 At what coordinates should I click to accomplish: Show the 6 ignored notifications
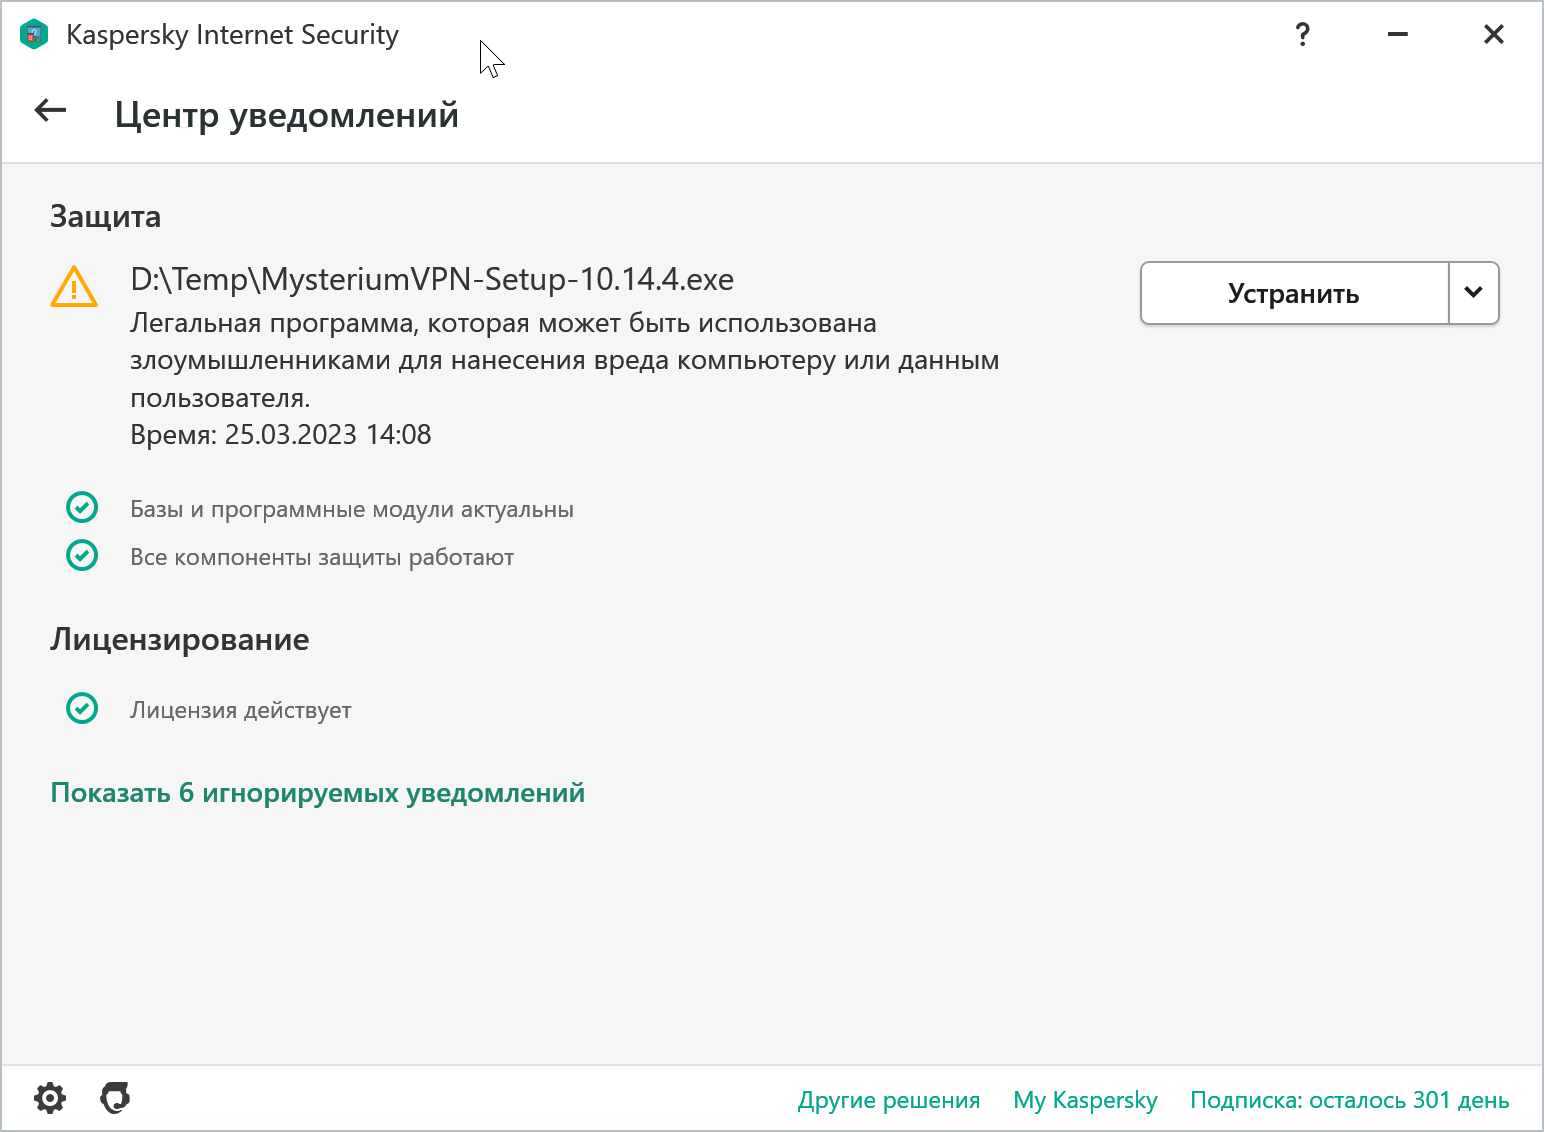[x=317, y=792]
